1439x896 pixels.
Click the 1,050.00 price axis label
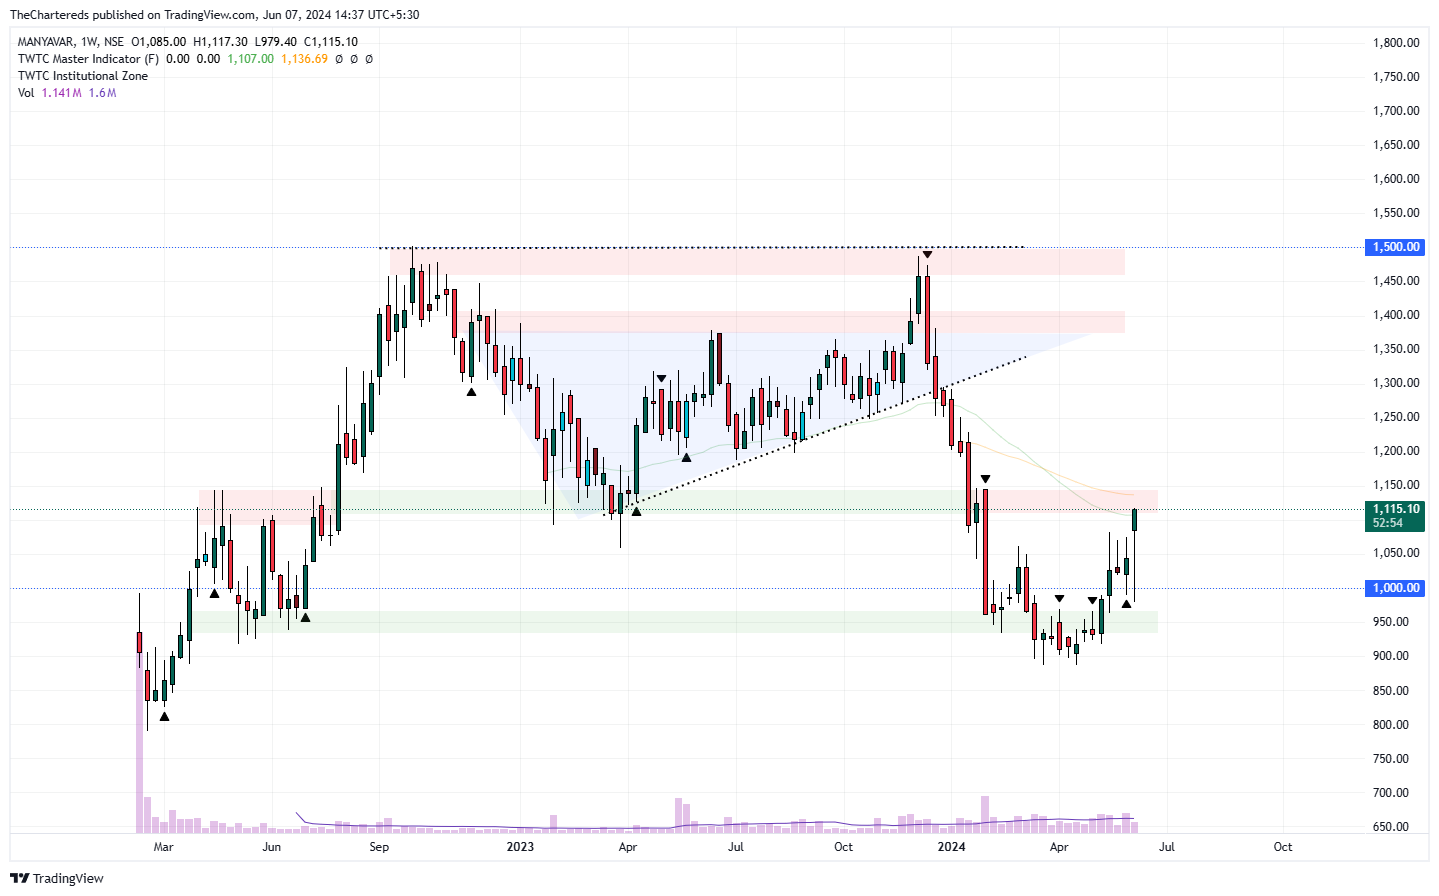click(1396, 552)
